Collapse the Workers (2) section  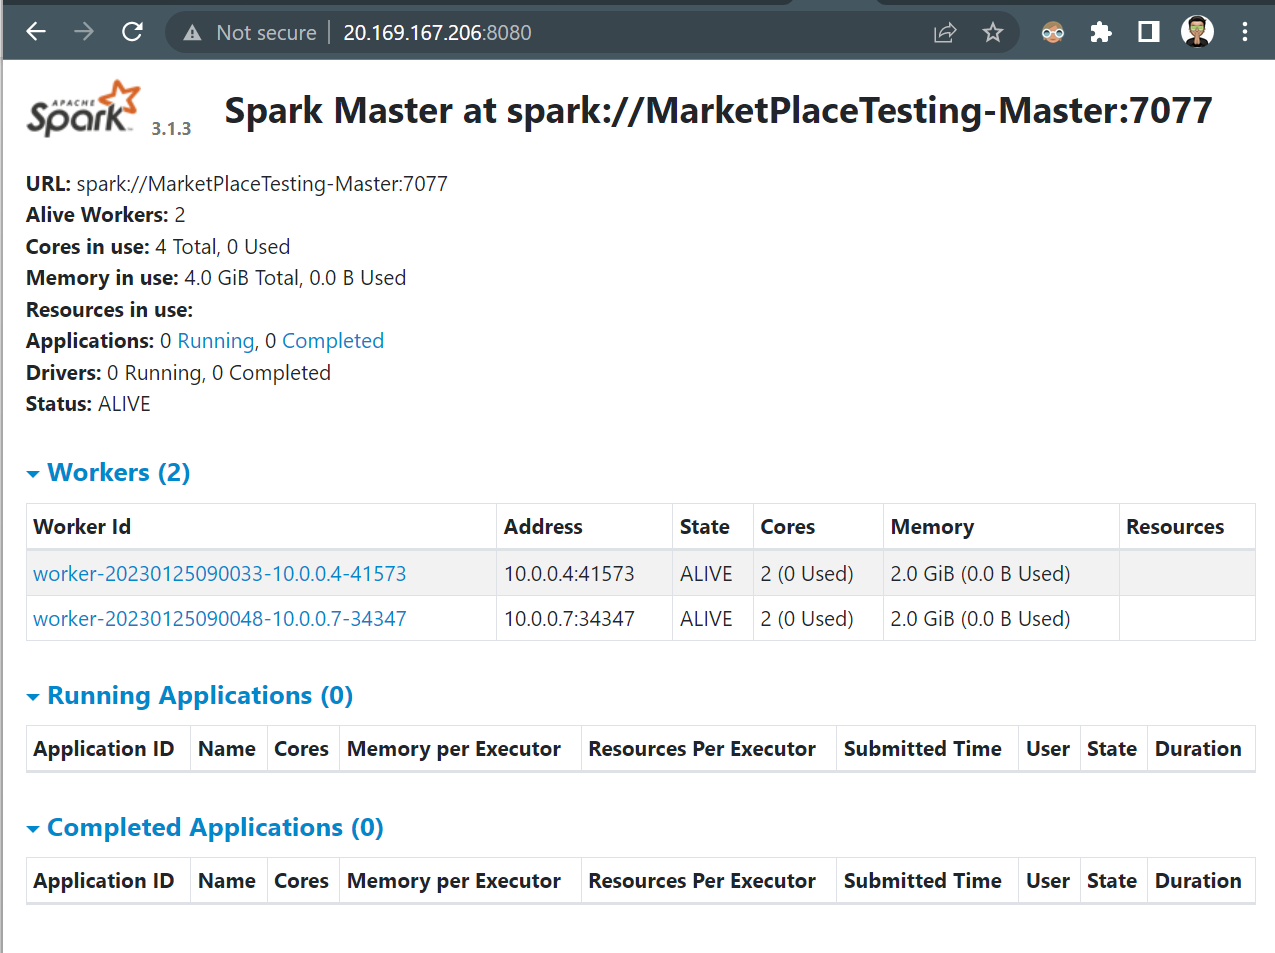click(x=108, y=472)
